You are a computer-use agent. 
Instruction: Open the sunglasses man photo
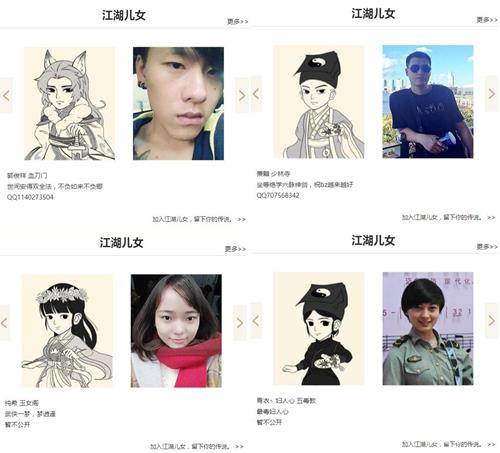[x=428, y=102]
